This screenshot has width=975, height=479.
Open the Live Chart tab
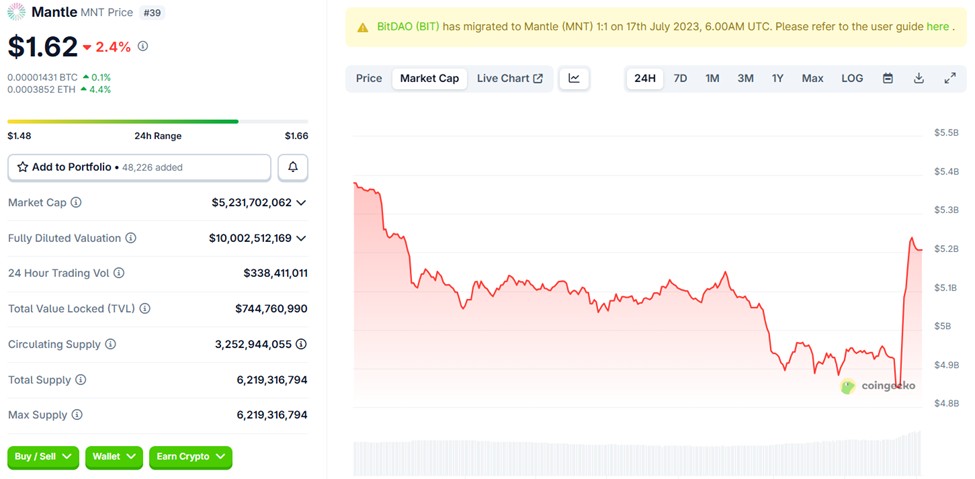[509, 78]
